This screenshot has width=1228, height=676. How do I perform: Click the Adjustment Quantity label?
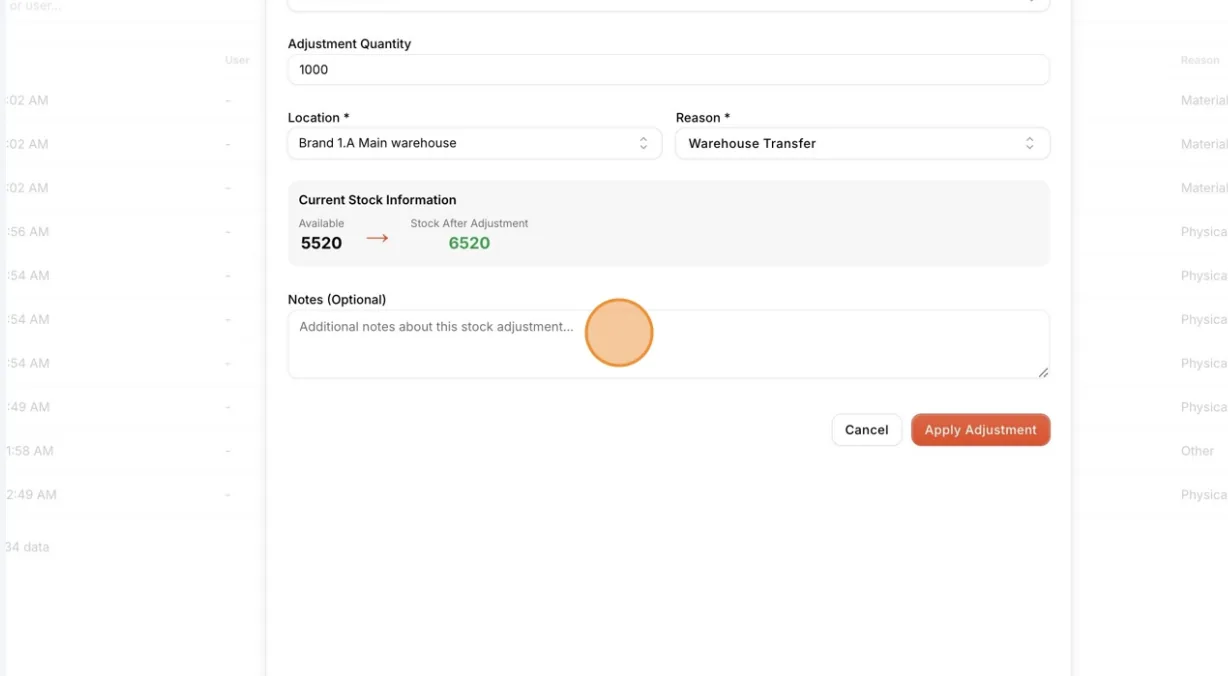349,44
